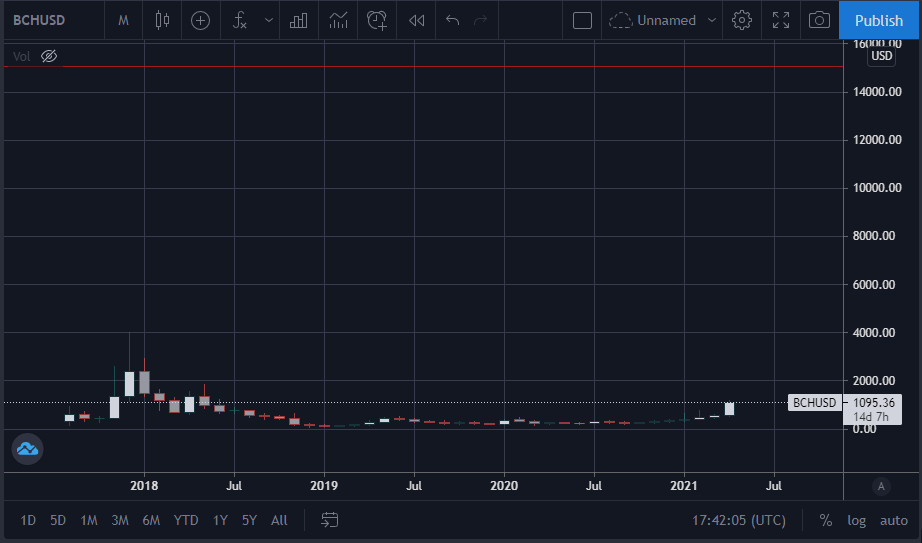Select the 5Y time range
Viewport: 922px width, 543px height.
point(249,520)
